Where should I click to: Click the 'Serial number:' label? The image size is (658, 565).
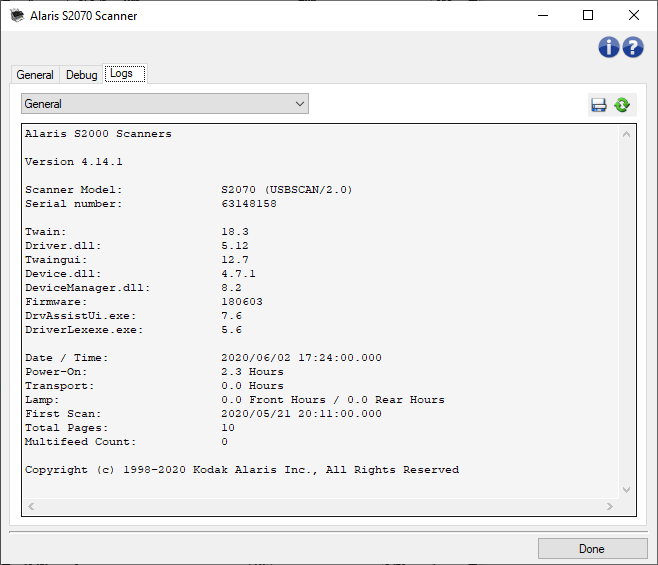pyautogui.click(x=73, y=204)
